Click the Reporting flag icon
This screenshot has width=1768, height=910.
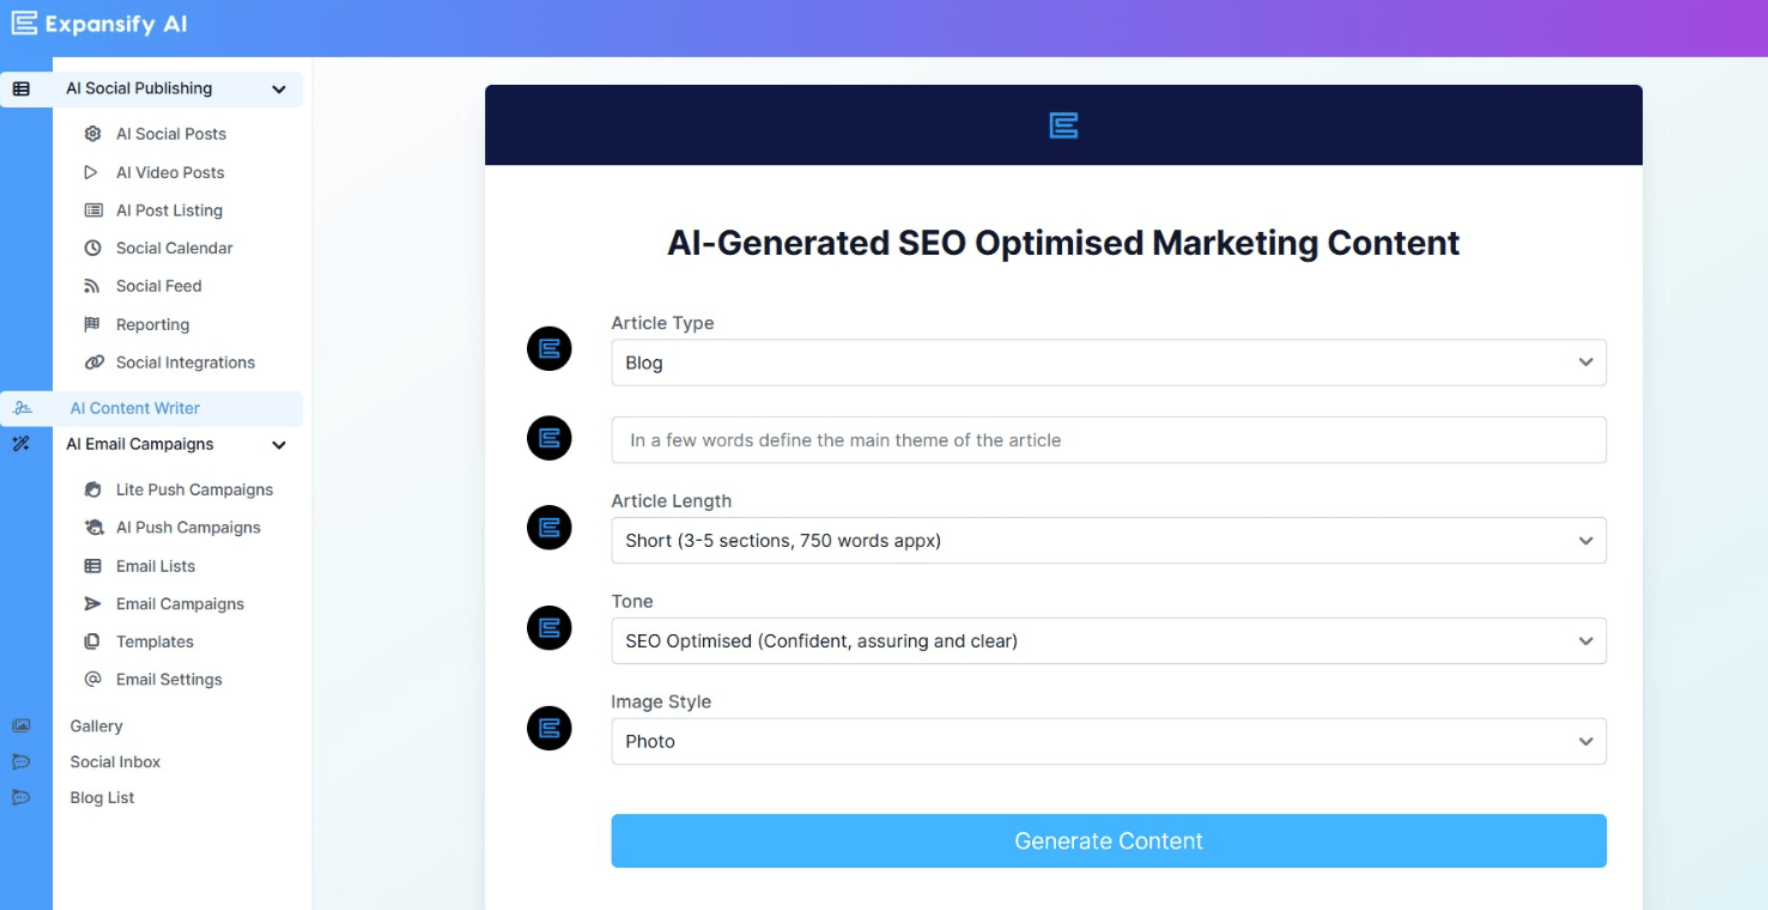pos(93,324)
